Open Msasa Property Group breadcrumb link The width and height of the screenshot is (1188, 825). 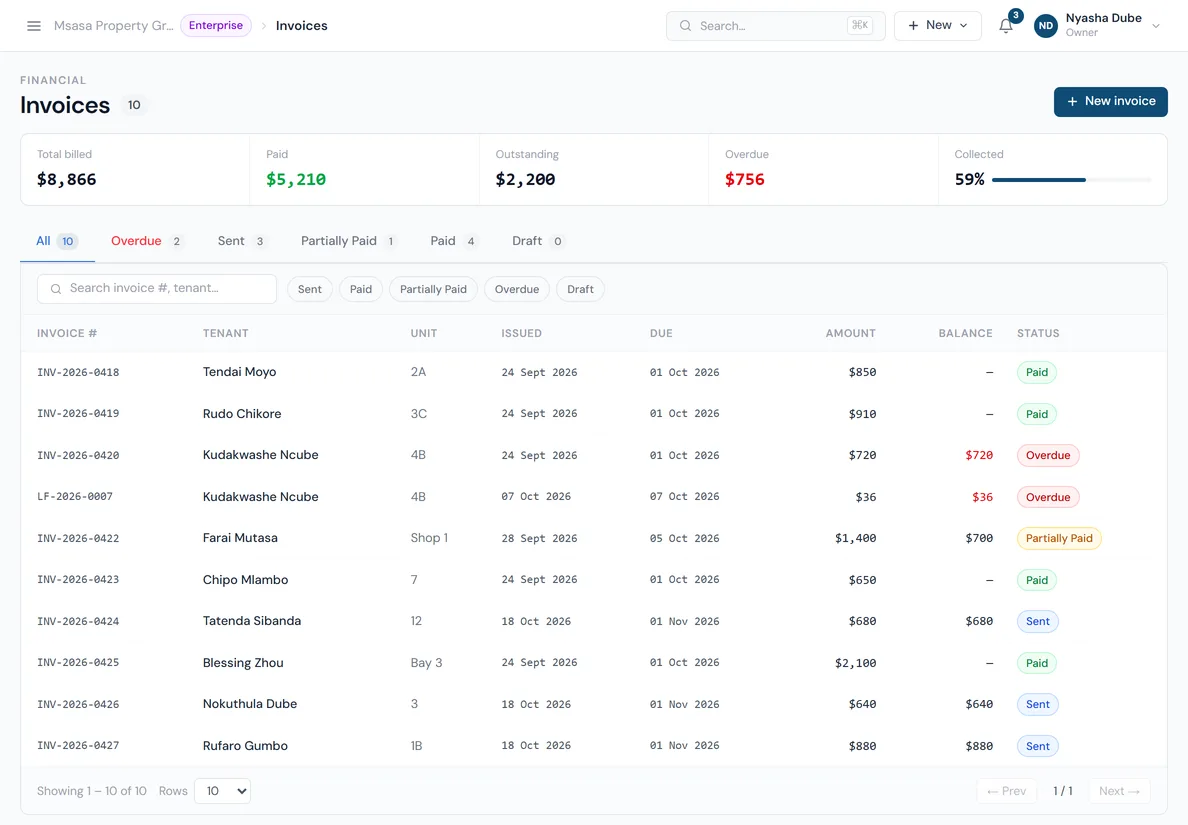click(x=114, y=26)
